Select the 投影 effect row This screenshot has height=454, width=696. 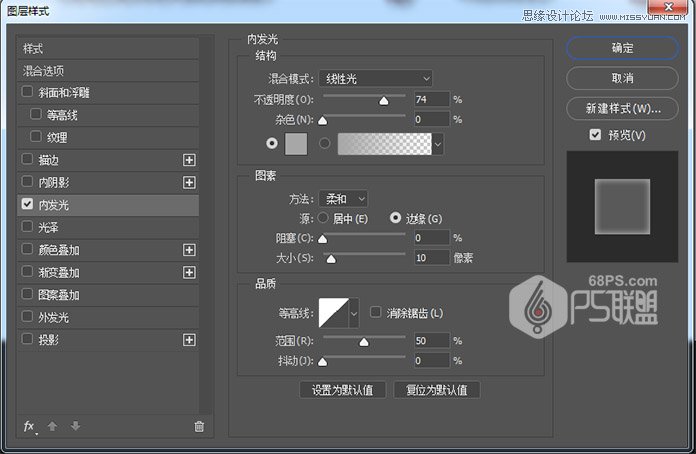(108, 340)
